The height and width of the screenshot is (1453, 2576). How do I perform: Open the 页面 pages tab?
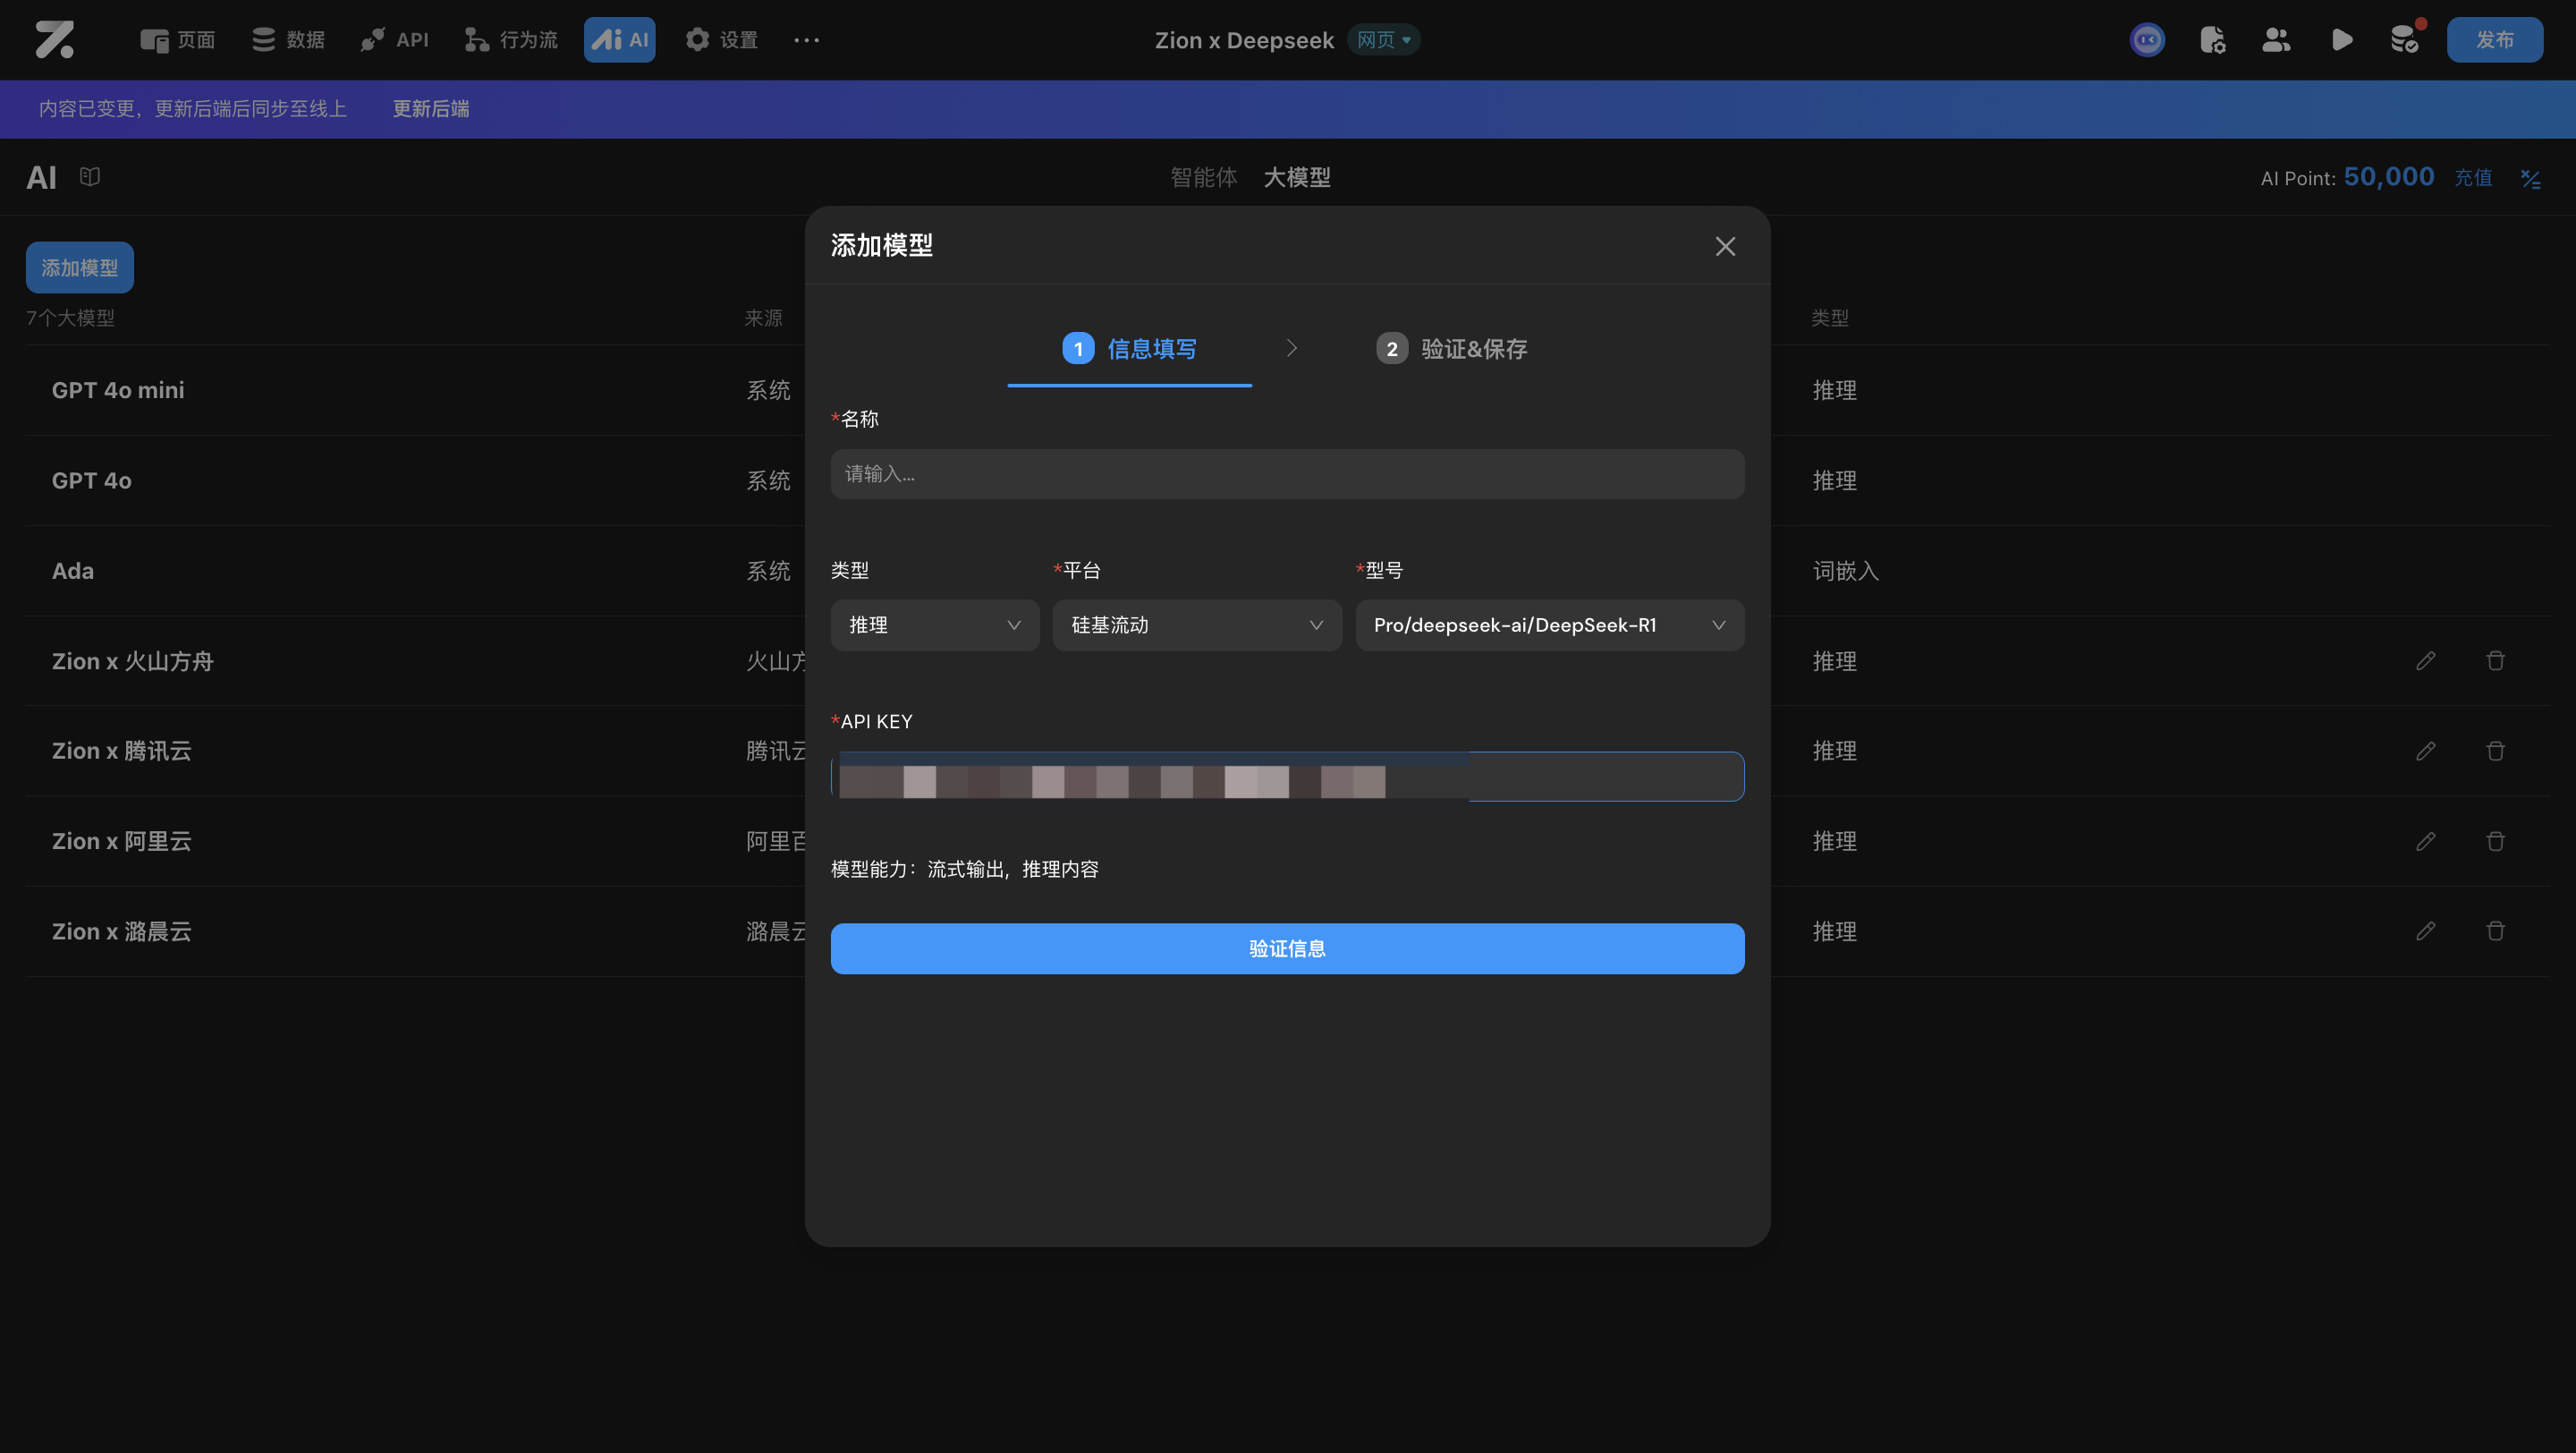(177, 40)
